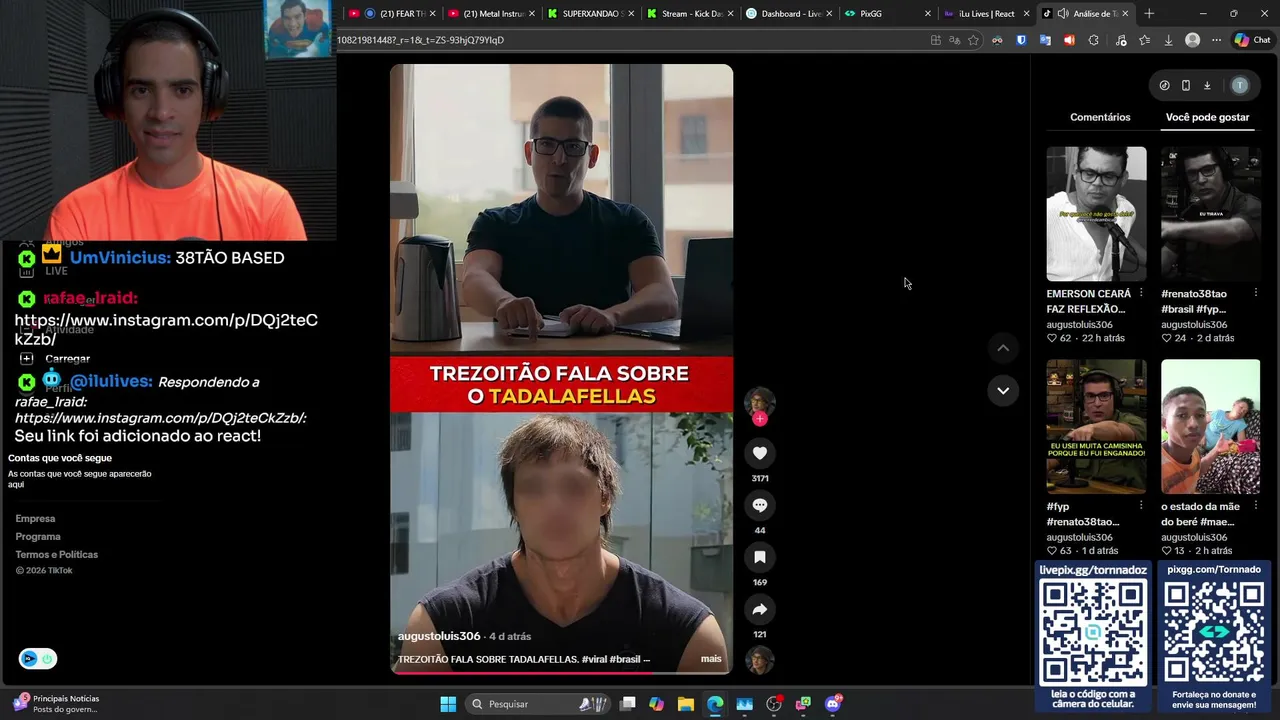
Task: Click the get-app phone icon
Action: (x=1185, y=86)
